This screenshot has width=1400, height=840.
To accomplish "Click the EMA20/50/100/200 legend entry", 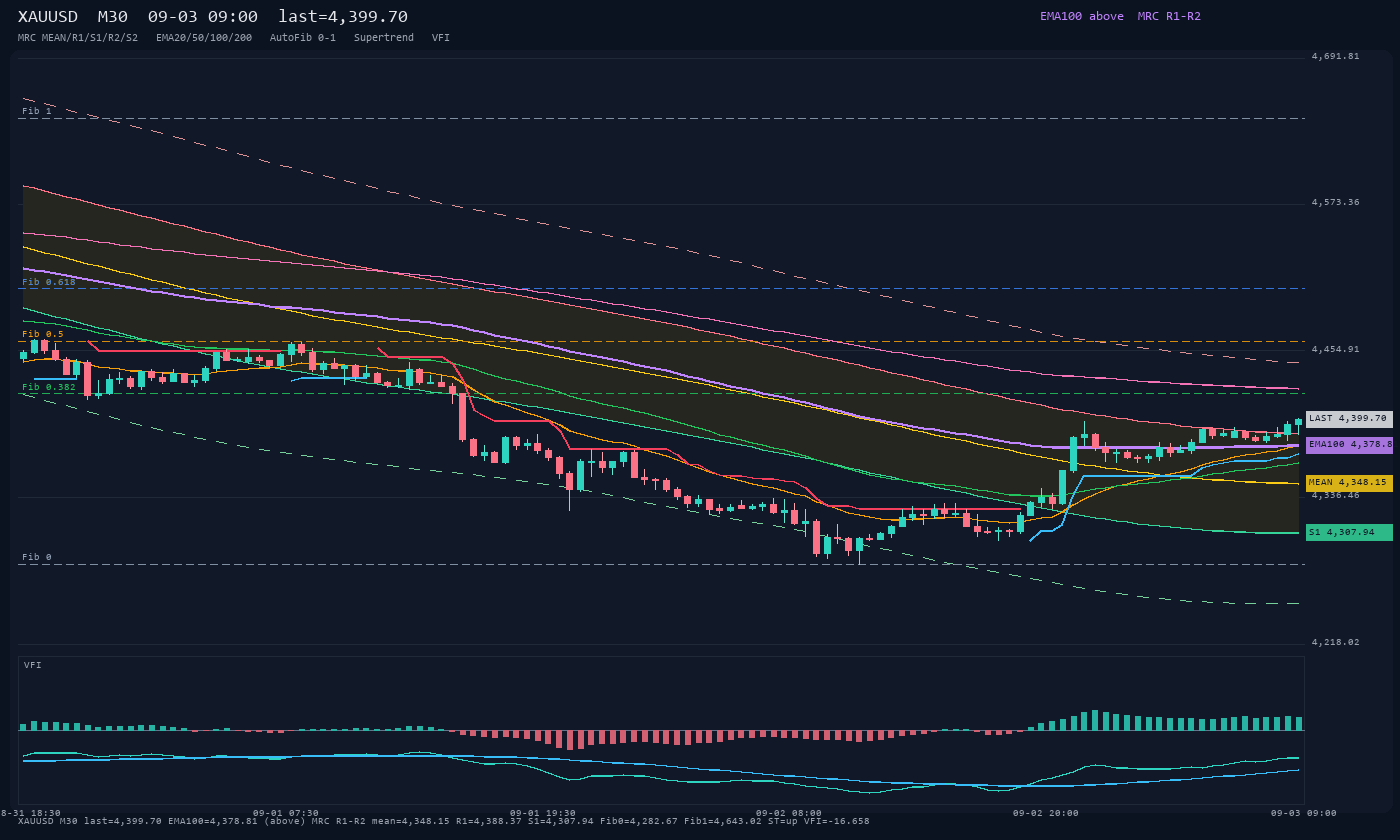I will coord(204,38).
